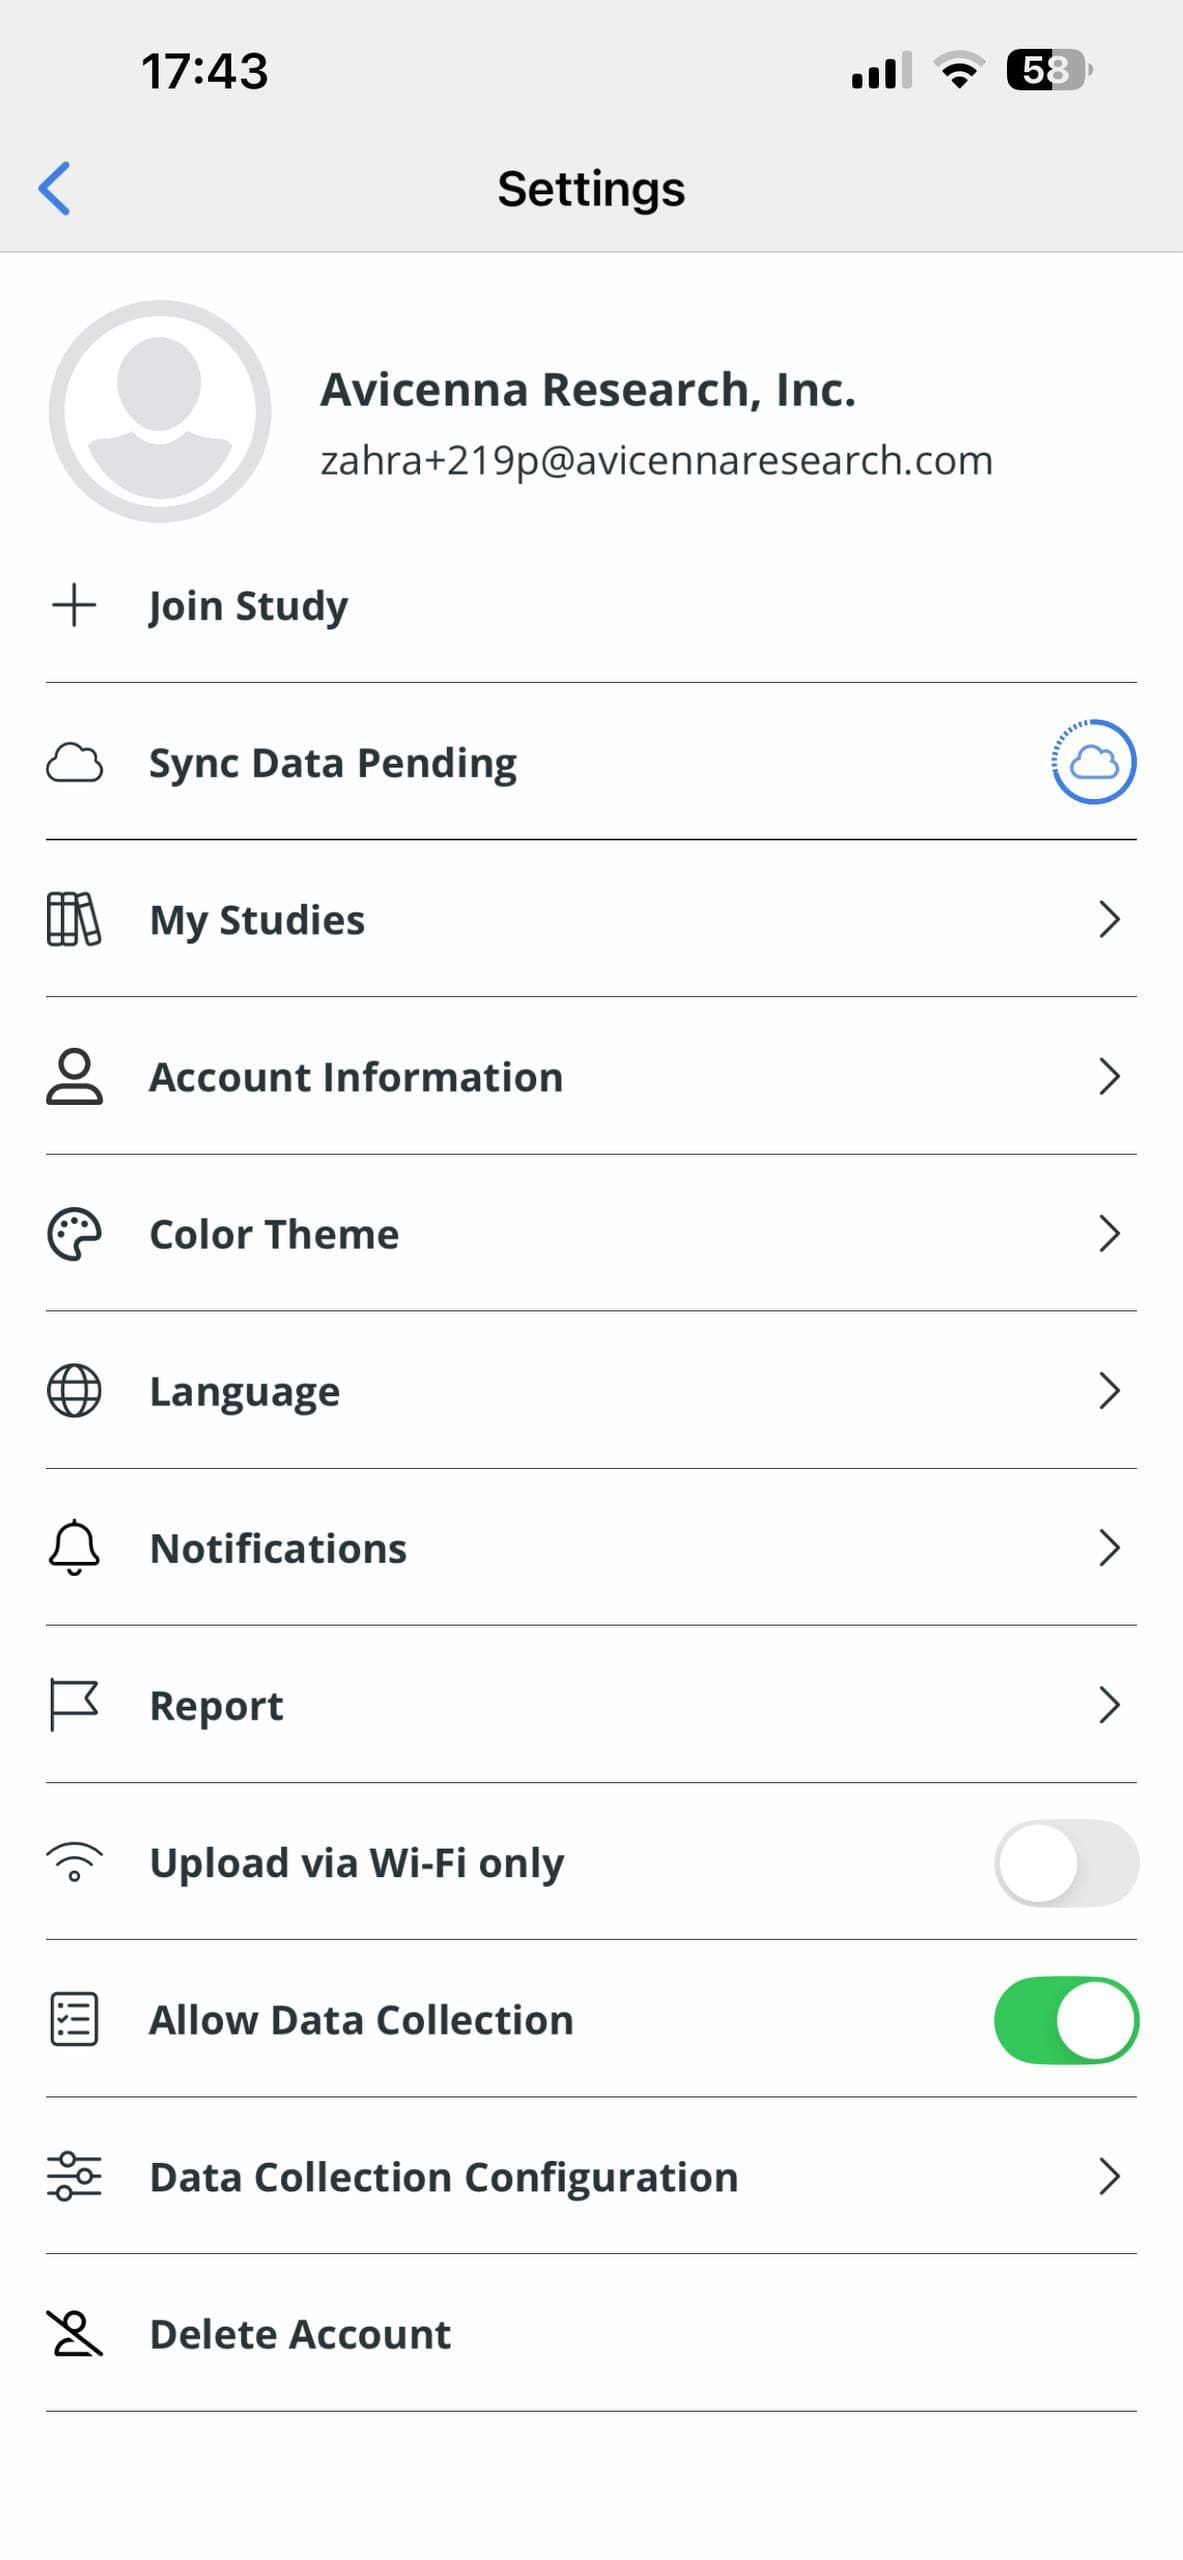Tap the Notifications bell icon

click(74, 1548)
